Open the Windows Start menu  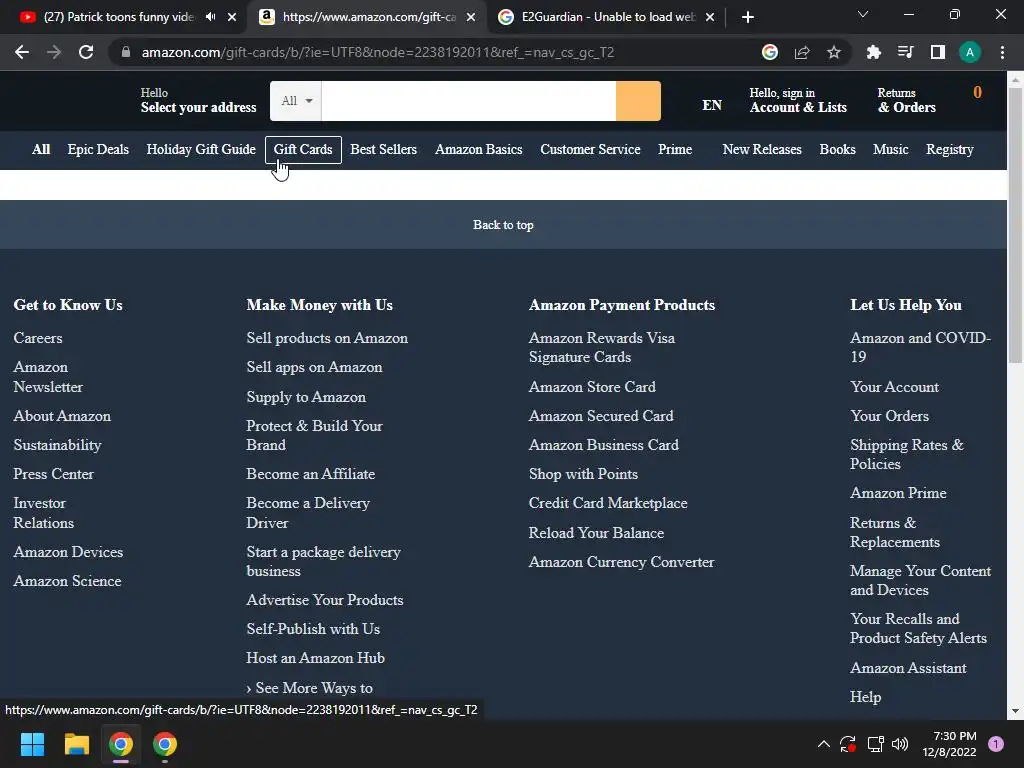tap(32, 744)
